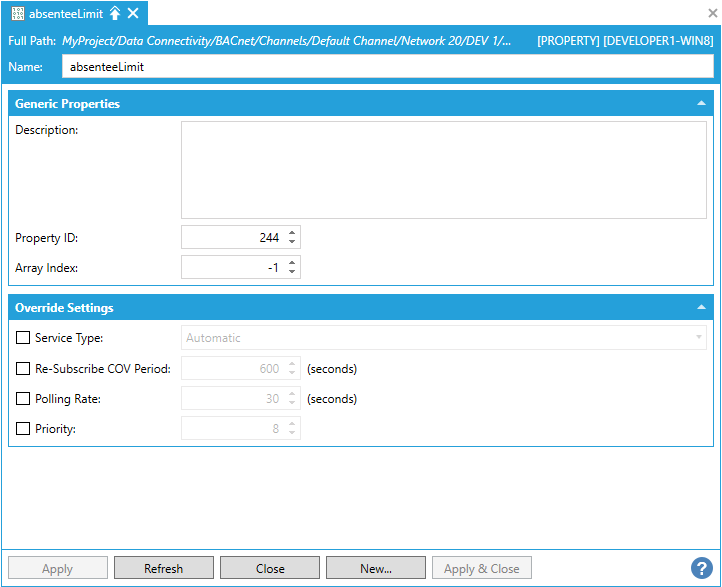Toggle the Polling Rate checkbox

point(23,398)
